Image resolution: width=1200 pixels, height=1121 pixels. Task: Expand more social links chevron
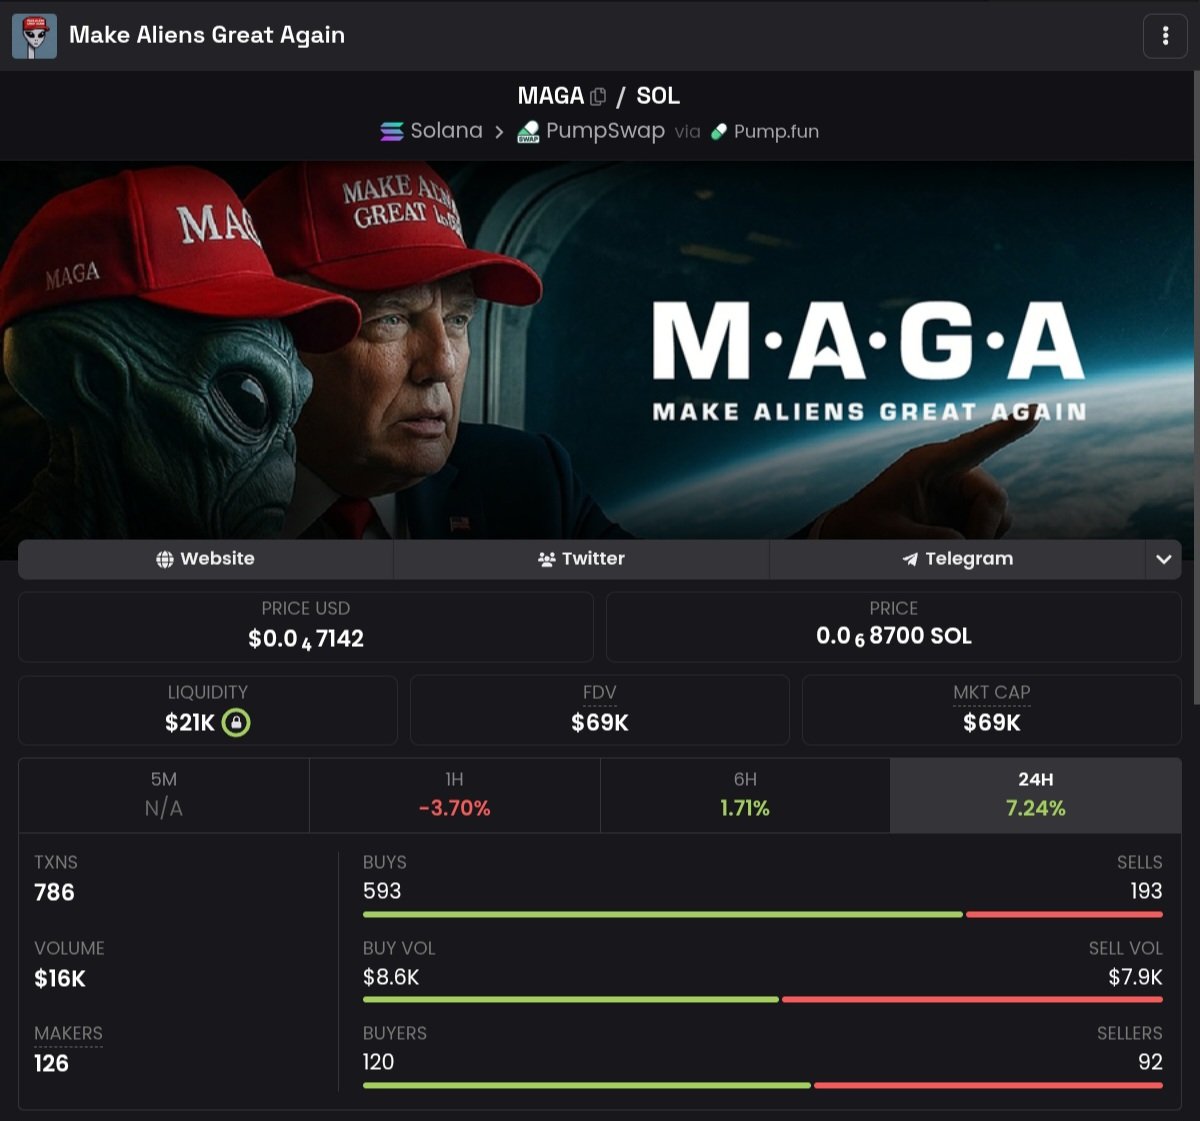(1163, 559)
